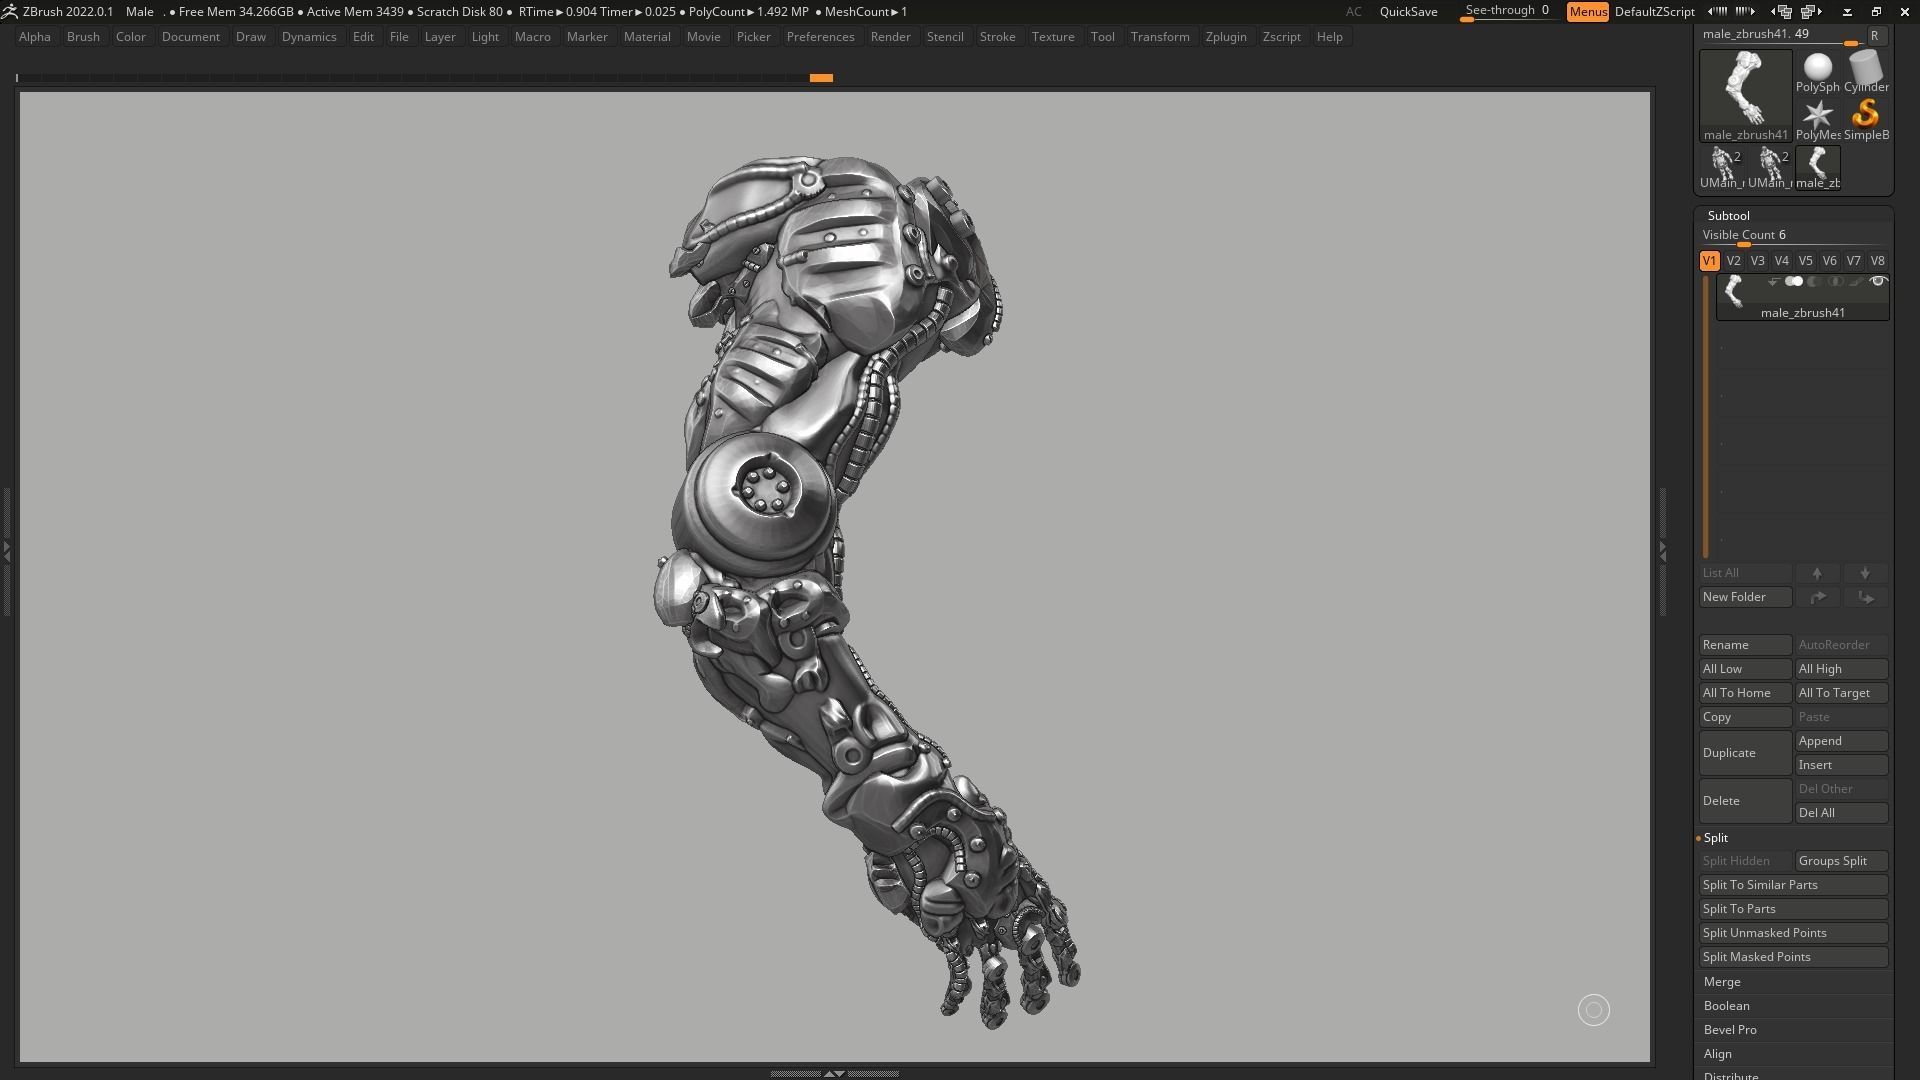Toggle the male_zbrush41 subtool eye visibility

point(1878,282)
